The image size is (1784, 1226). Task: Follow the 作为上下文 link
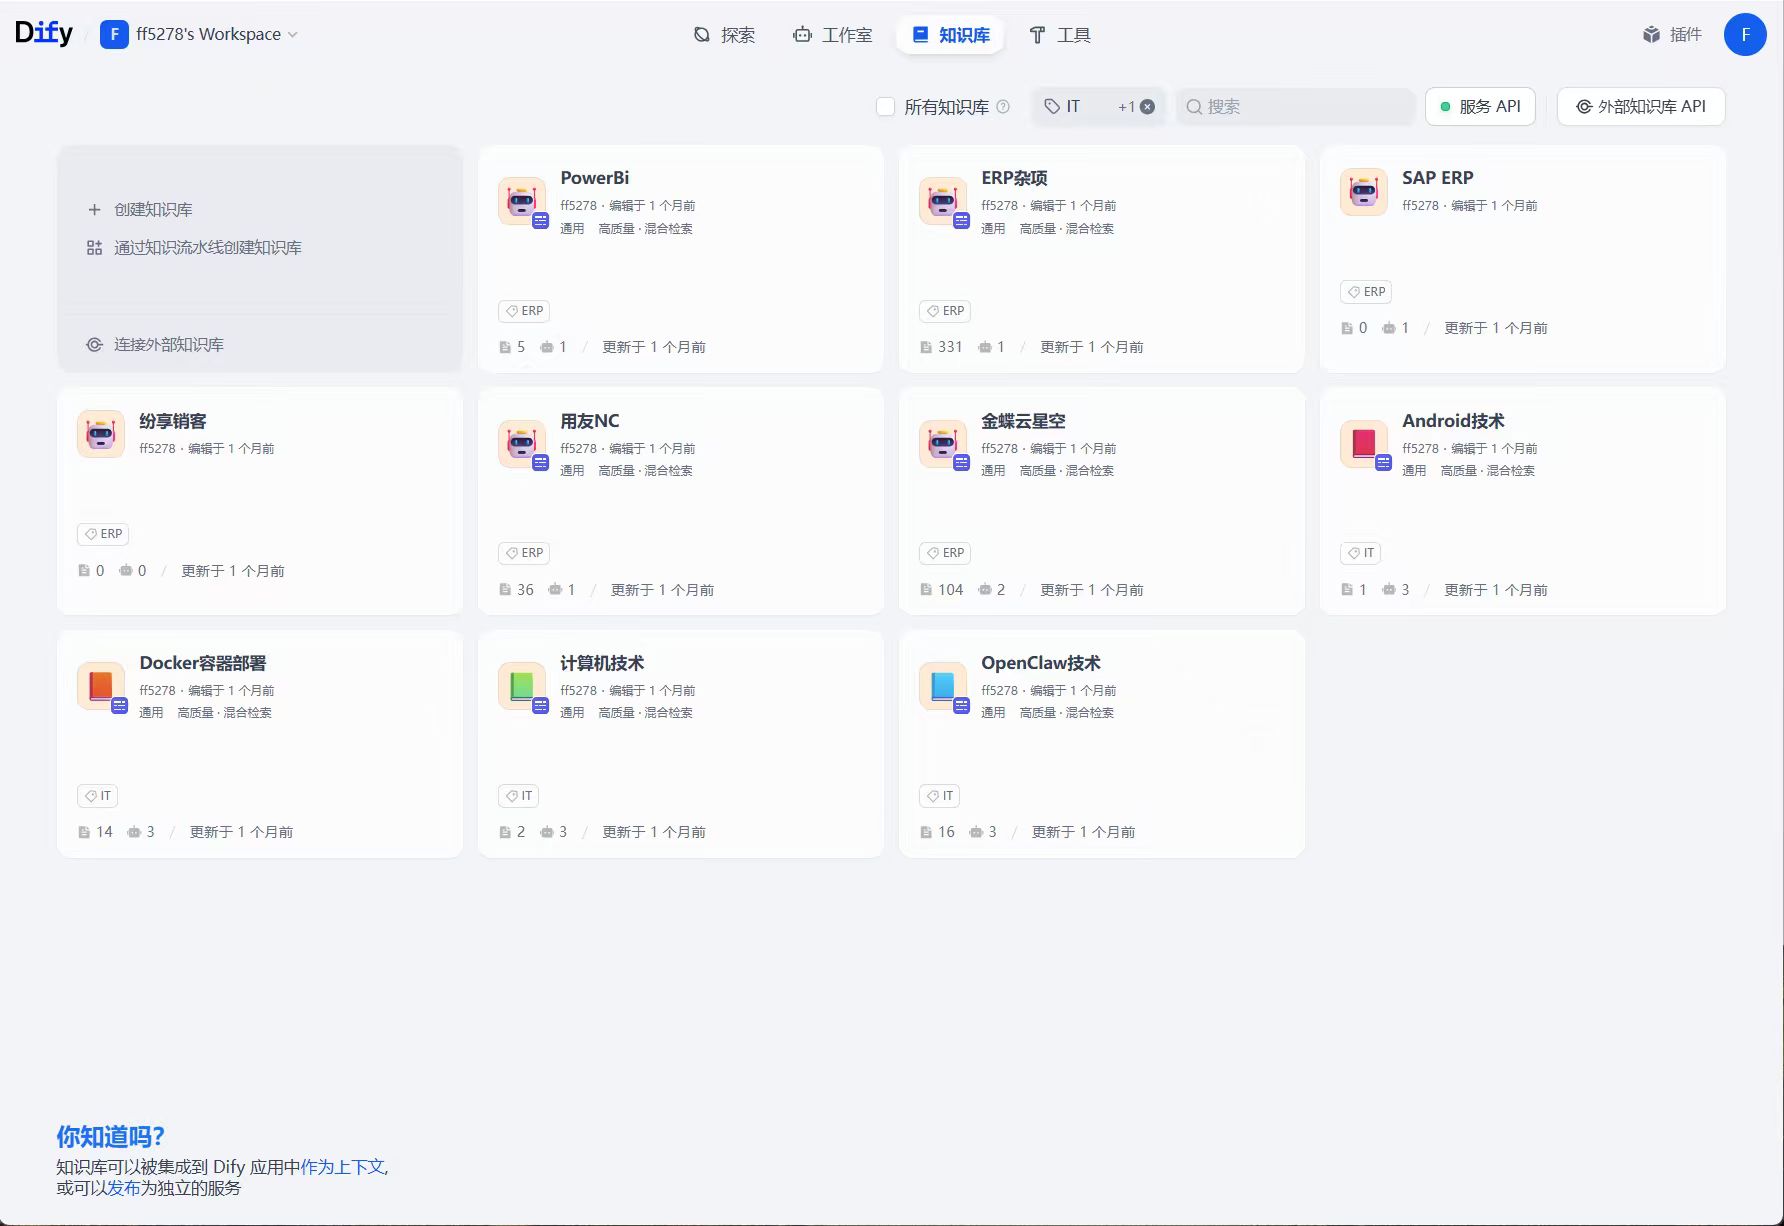tap(343, 1167)
